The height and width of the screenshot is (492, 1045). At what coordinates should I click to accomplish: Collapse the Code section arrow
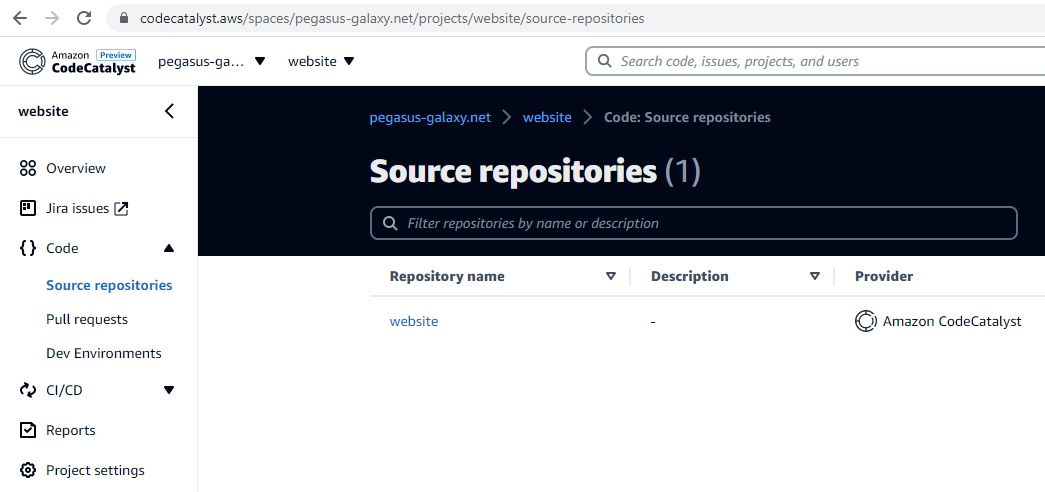click(x=169, y=248)
